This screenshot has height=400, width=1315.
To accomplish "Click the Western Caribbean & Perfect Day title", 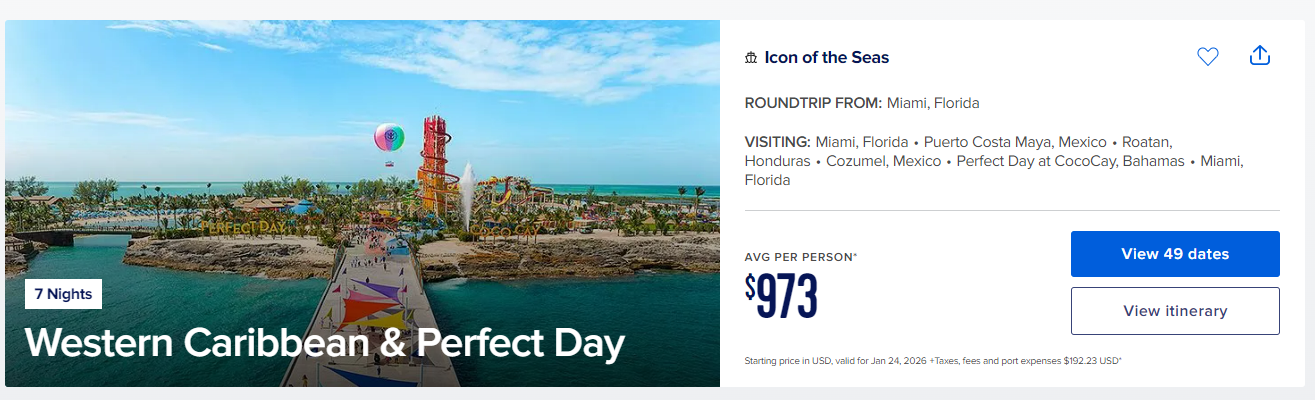I will (x=325, y=343).
